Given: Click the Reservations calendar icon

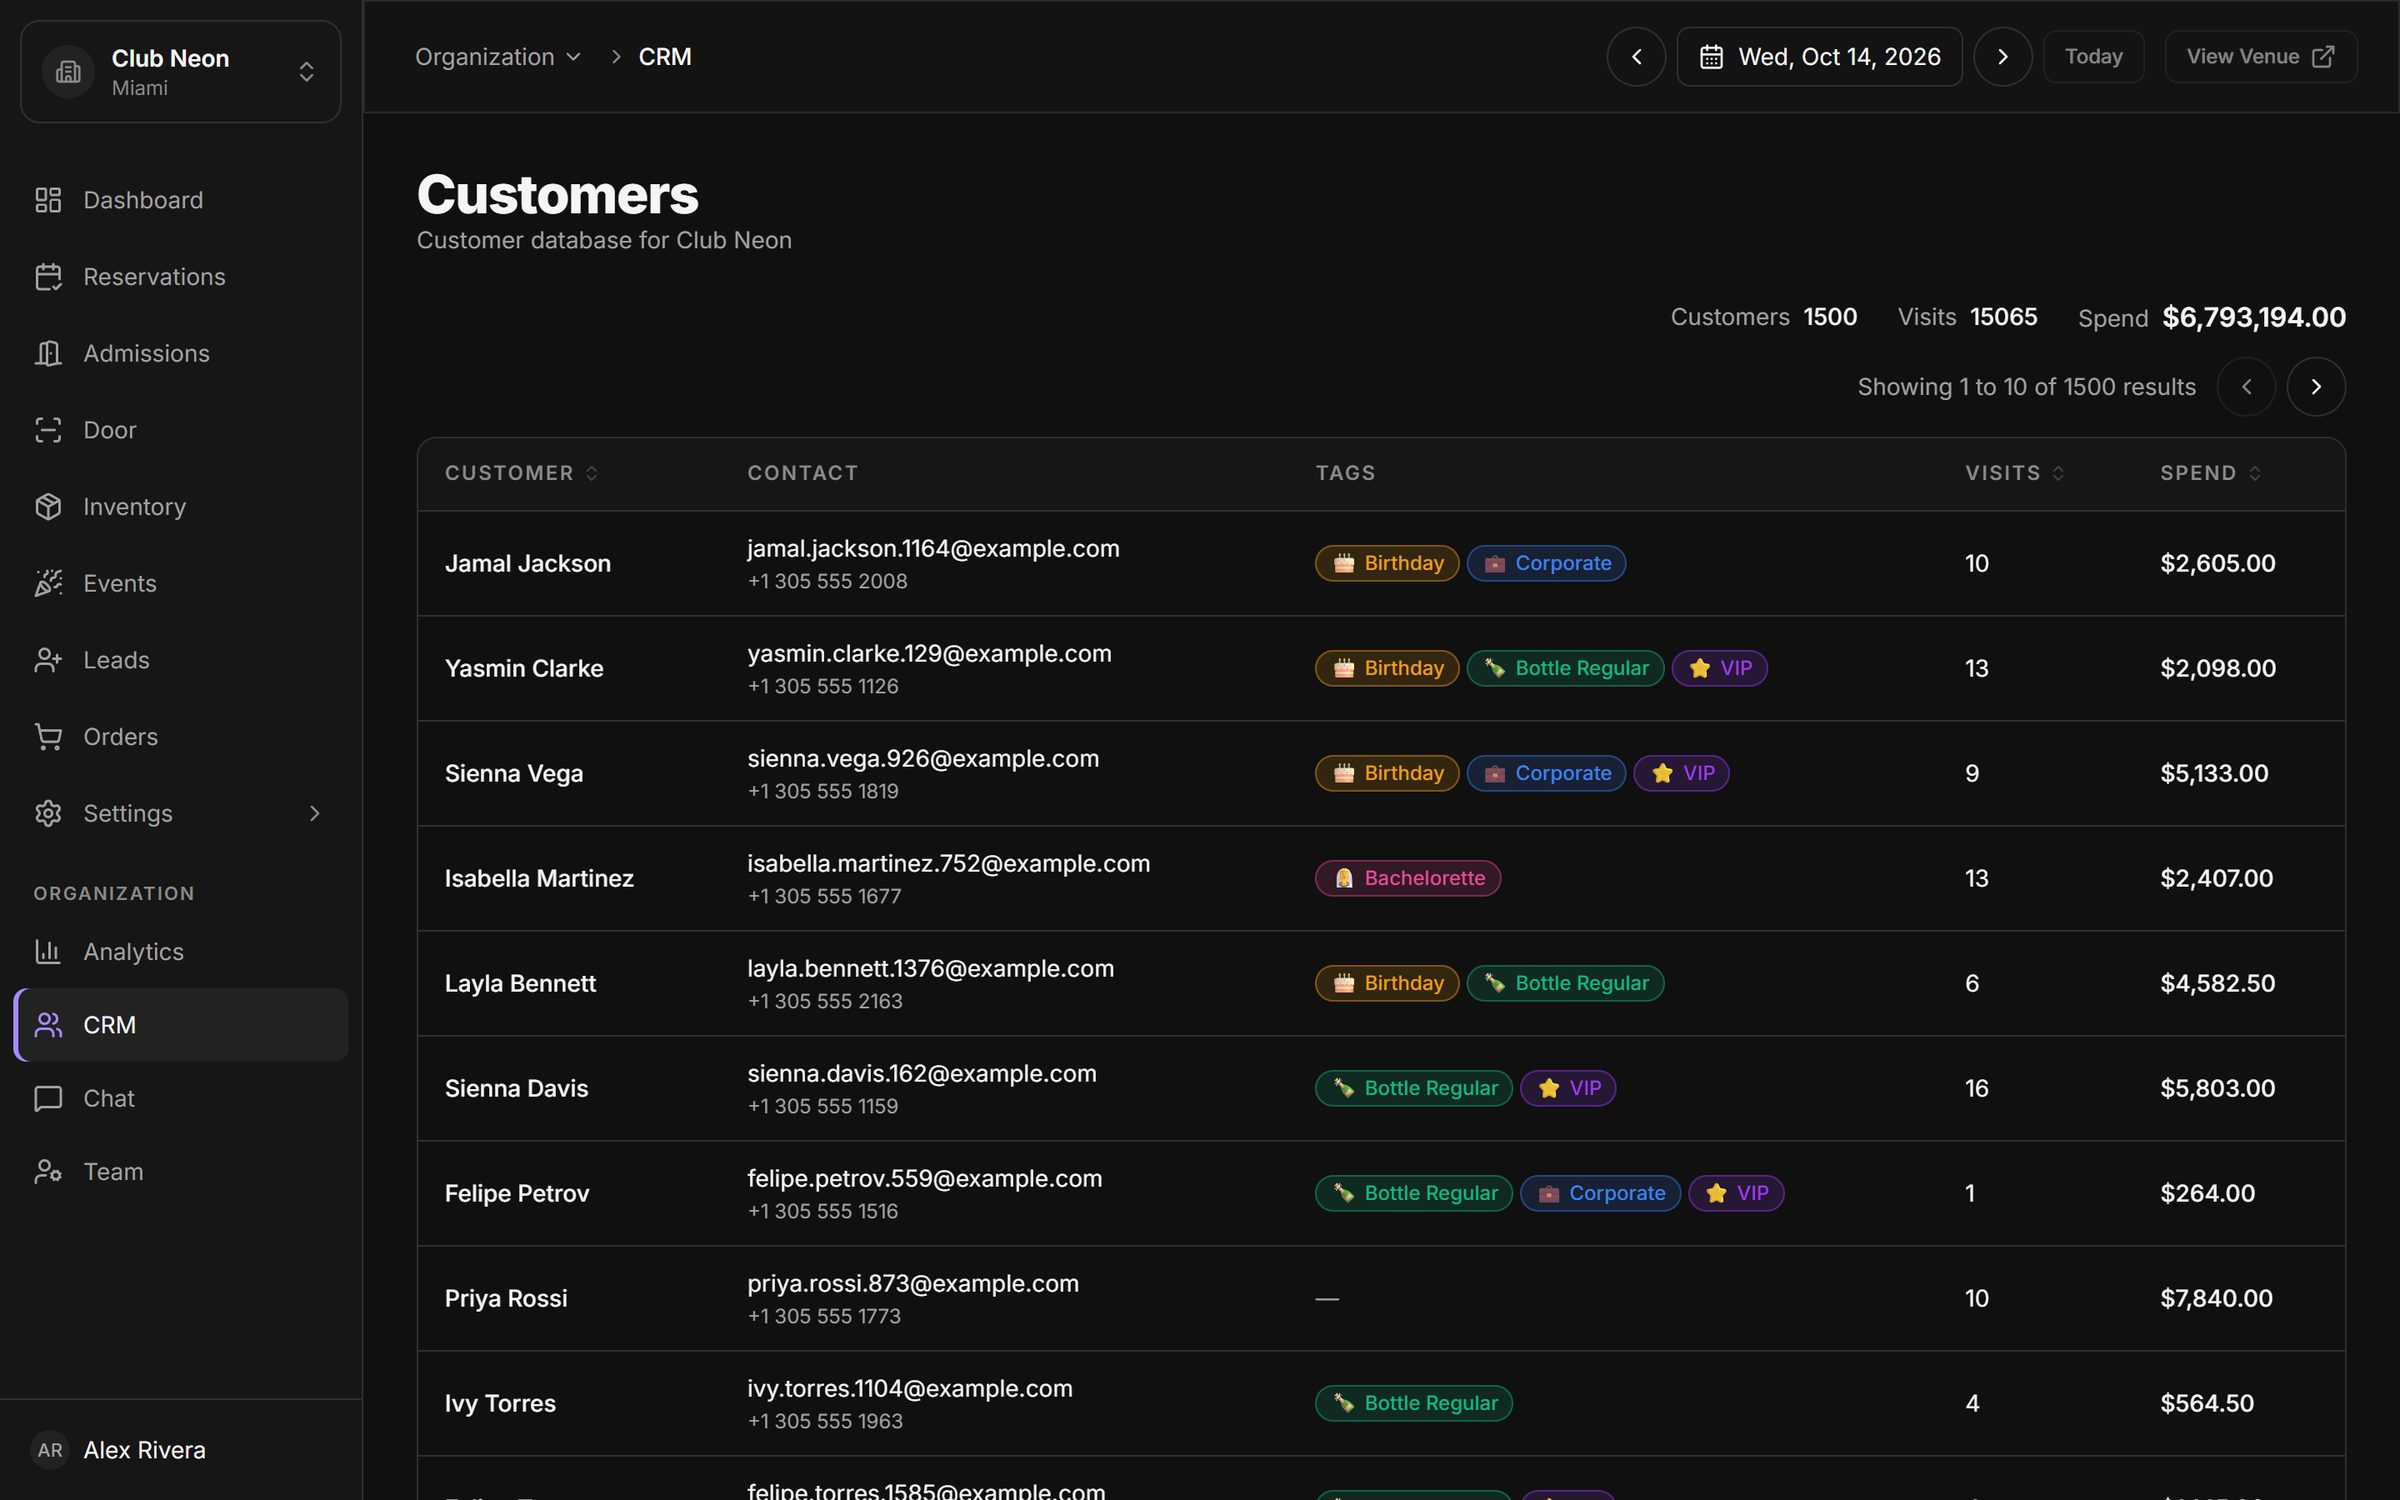Looking at the screenshot, I should 48,277.
